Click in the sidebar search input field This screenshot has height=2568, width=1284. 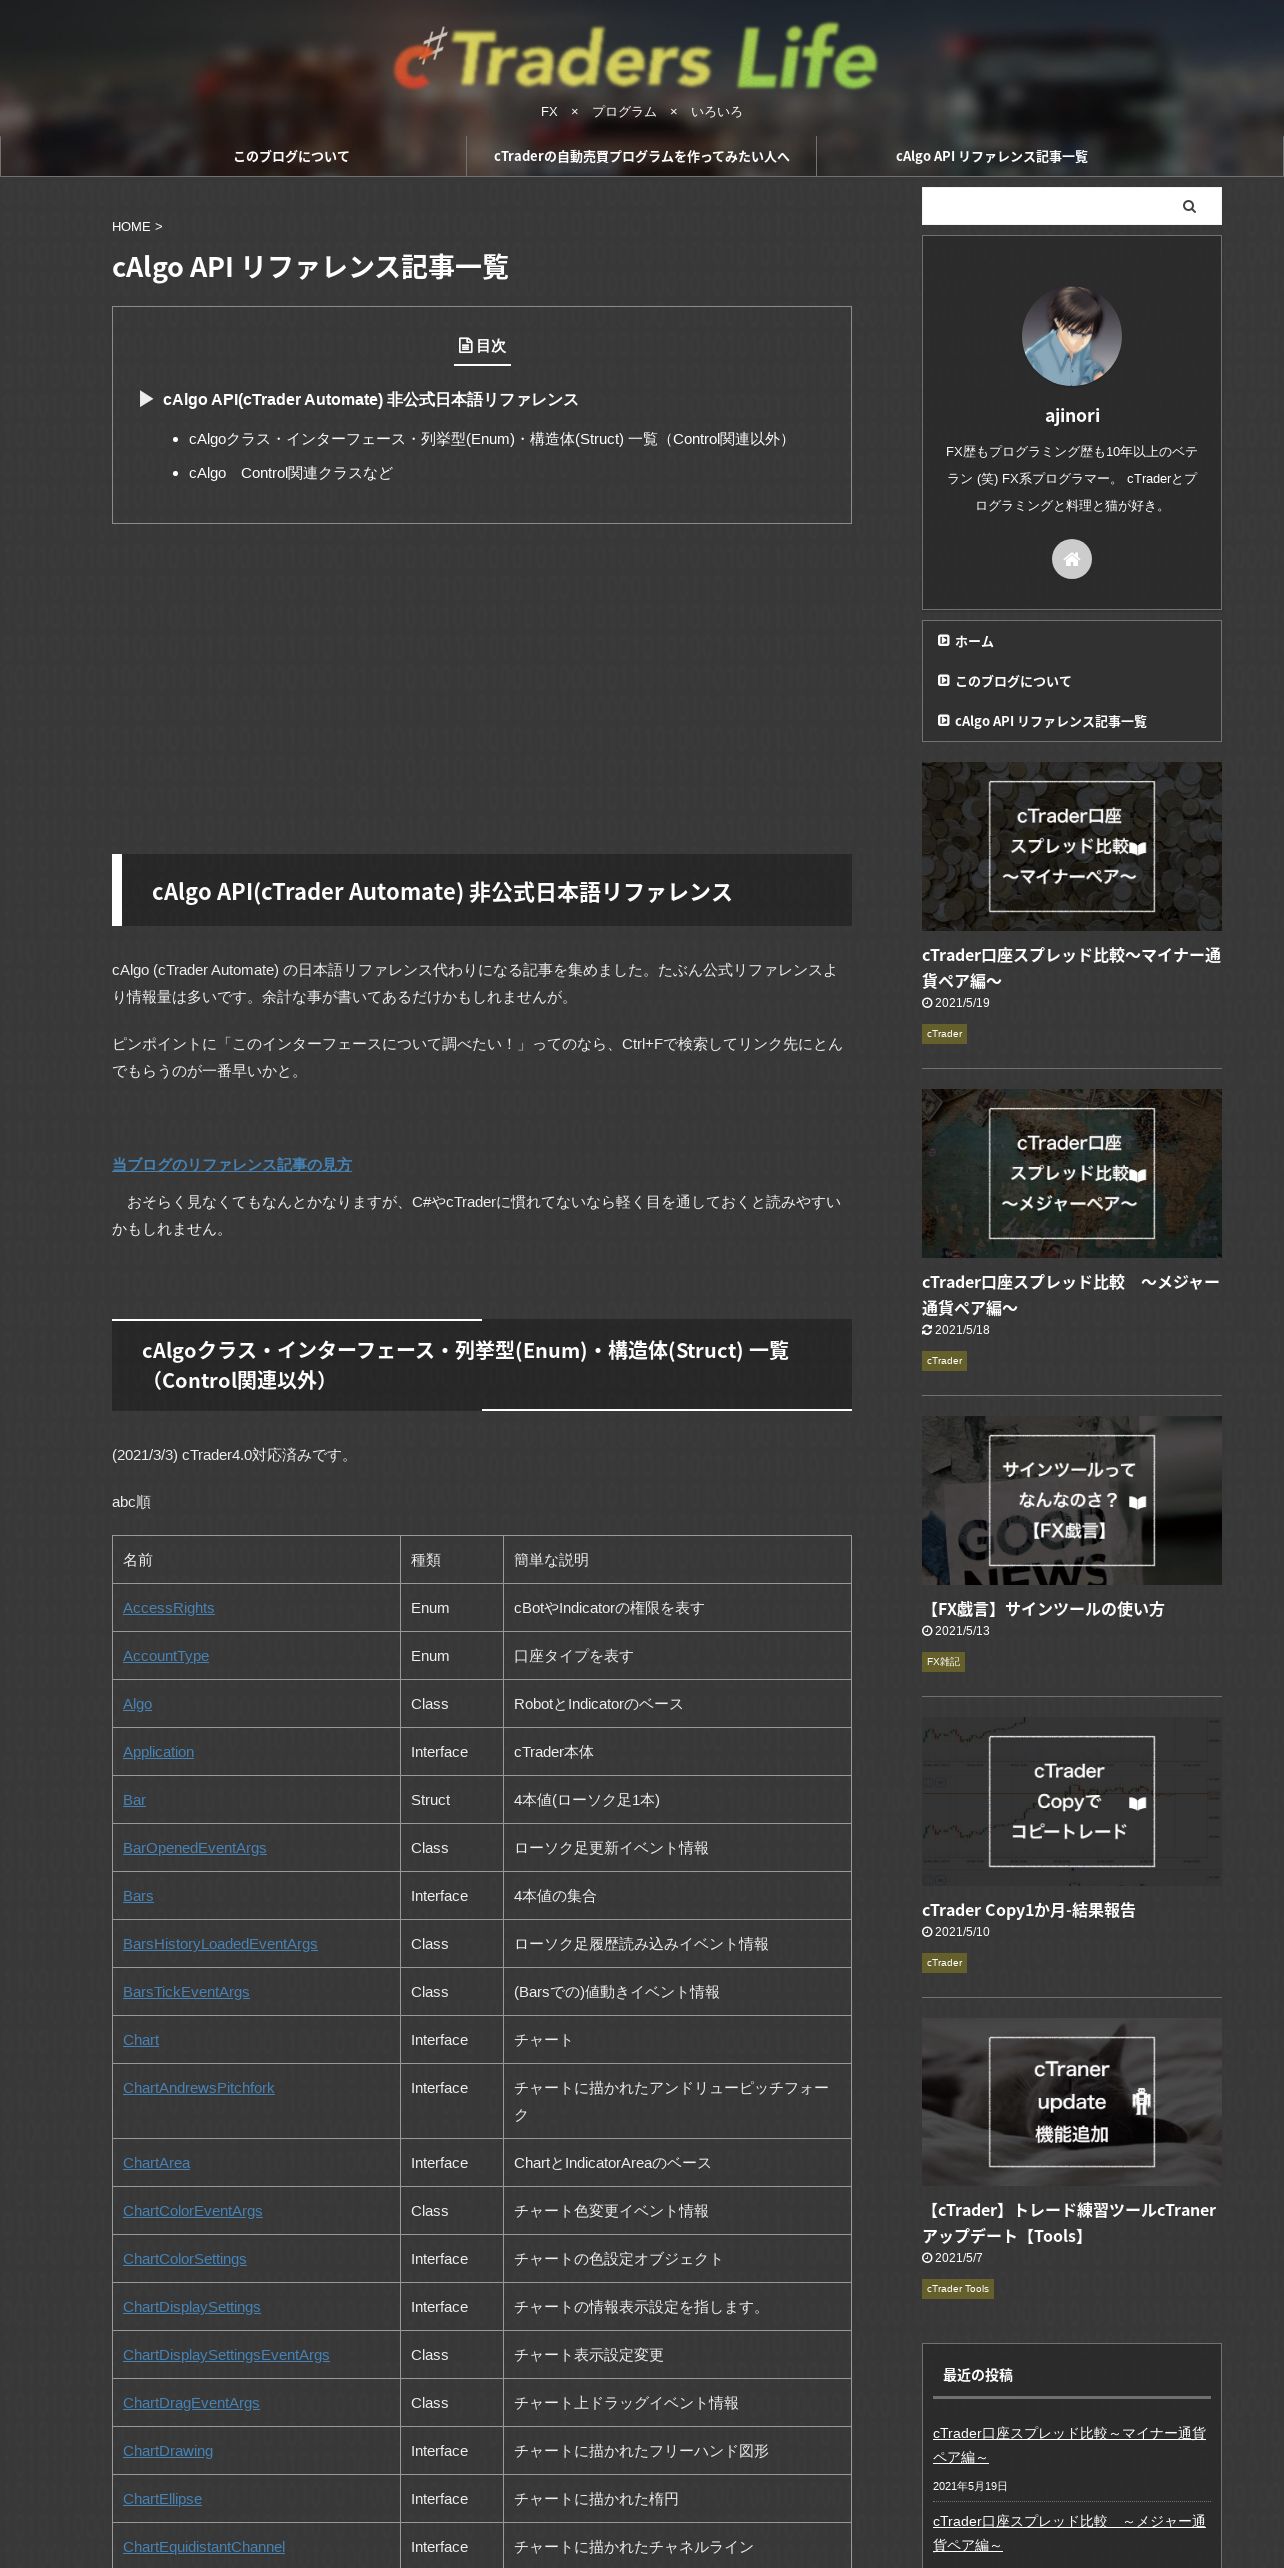point(1044,206)
